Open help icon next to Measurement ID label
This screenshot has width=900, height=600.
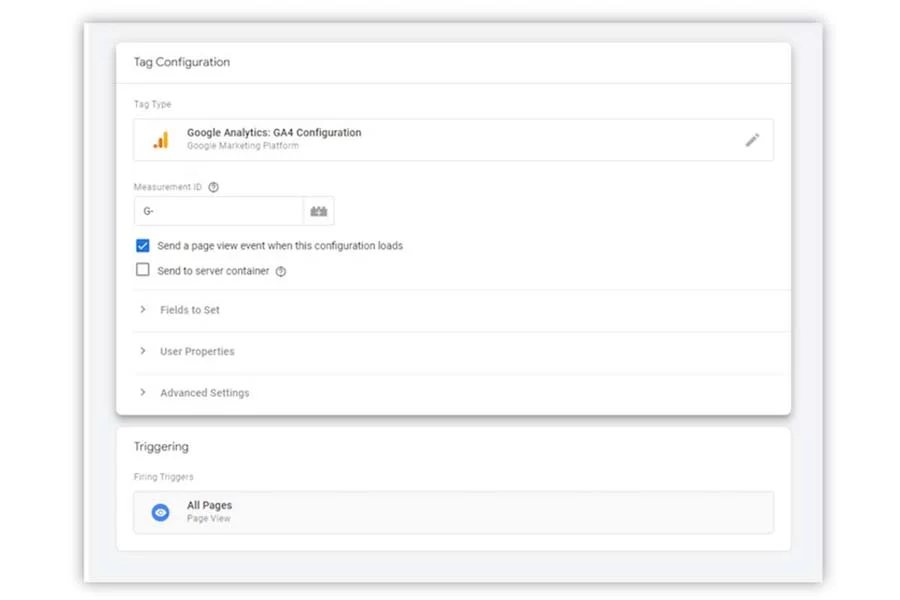214,187
